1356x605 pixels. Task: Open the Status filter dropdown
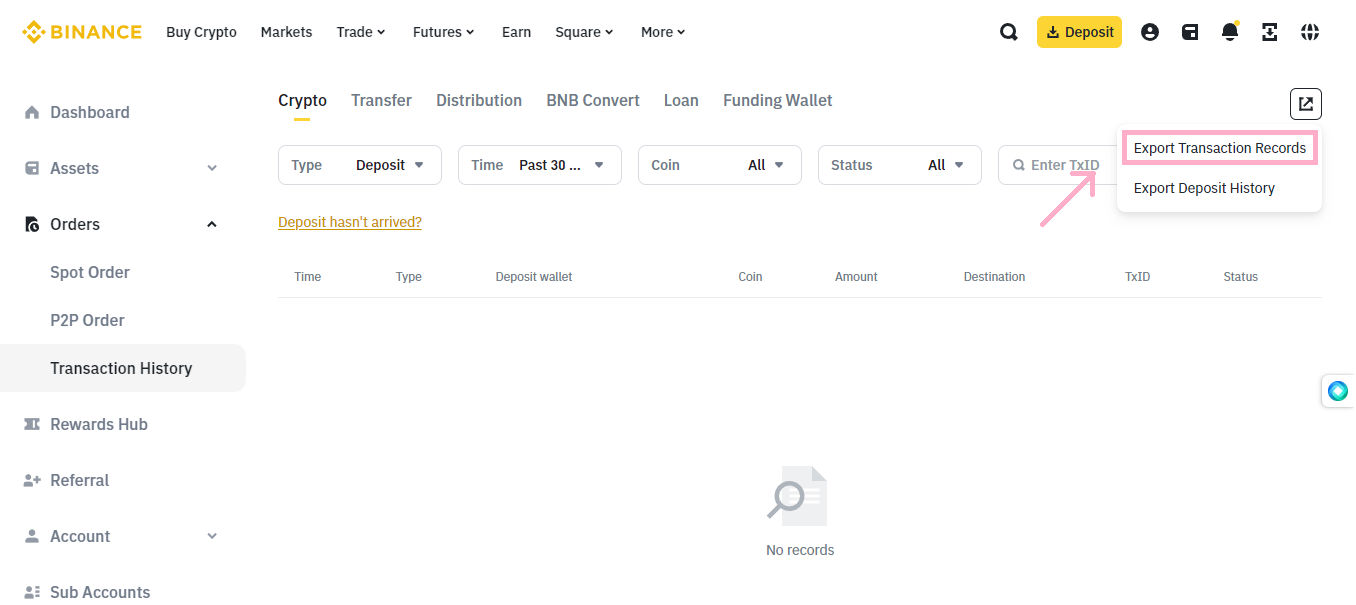tap(899, 164)
